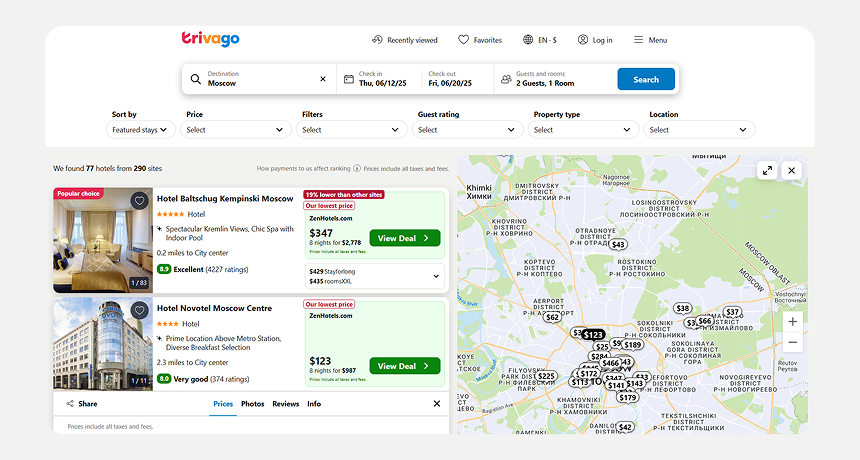Select the $179 map price marker
The width and height of the screenshot is (860, 460).
click(627, 397)
